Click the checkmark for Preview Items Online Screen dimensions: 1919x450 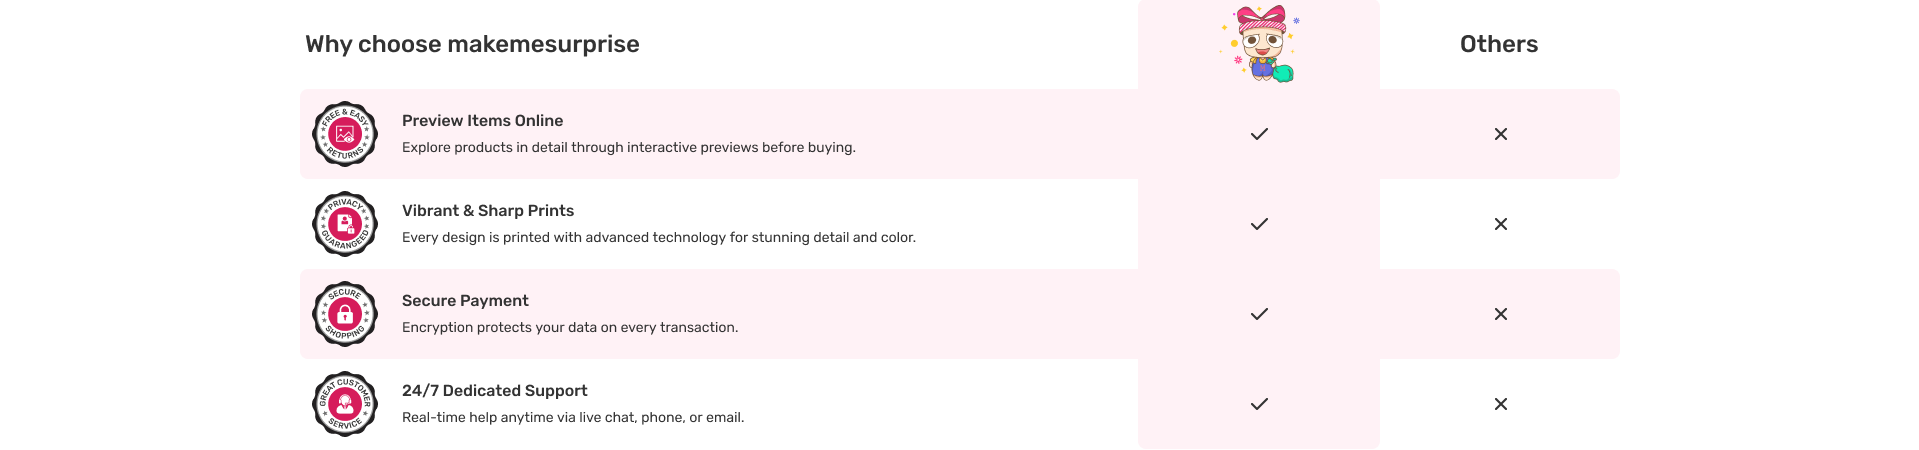click(1259, 134)
